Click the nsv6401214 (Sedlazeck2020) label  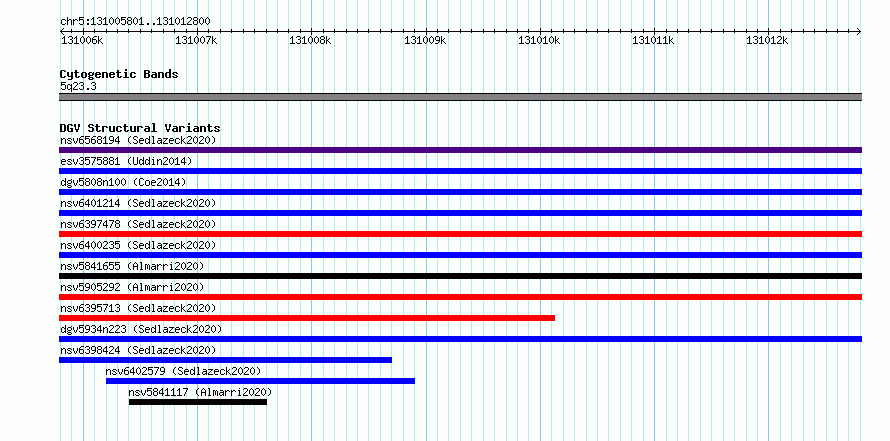click(138, 203)
